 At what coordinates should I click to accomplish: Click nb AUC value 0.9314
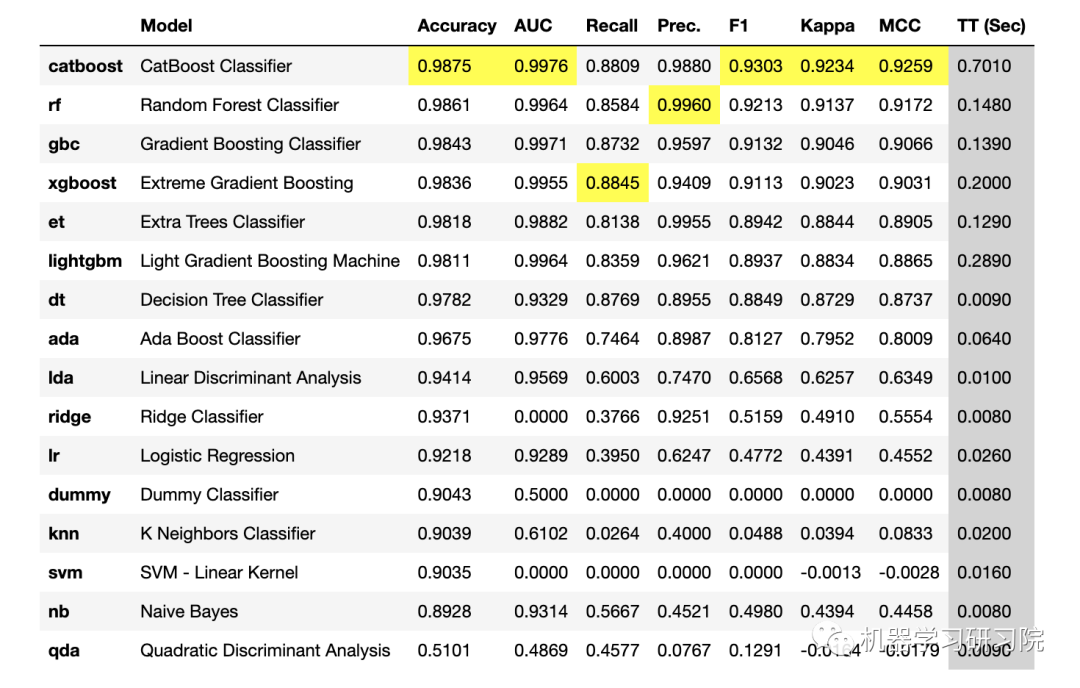coord(541,612)
